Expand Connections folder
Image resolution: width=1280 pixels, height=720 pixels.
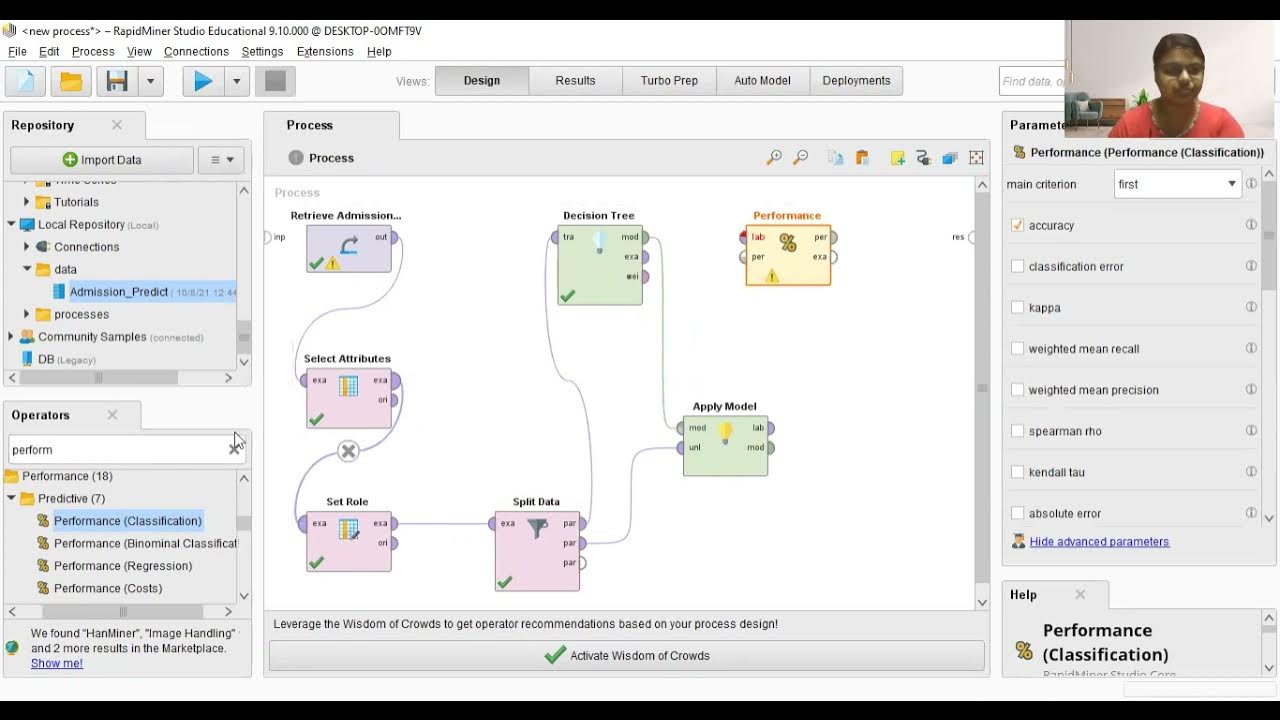click(27, 247)
